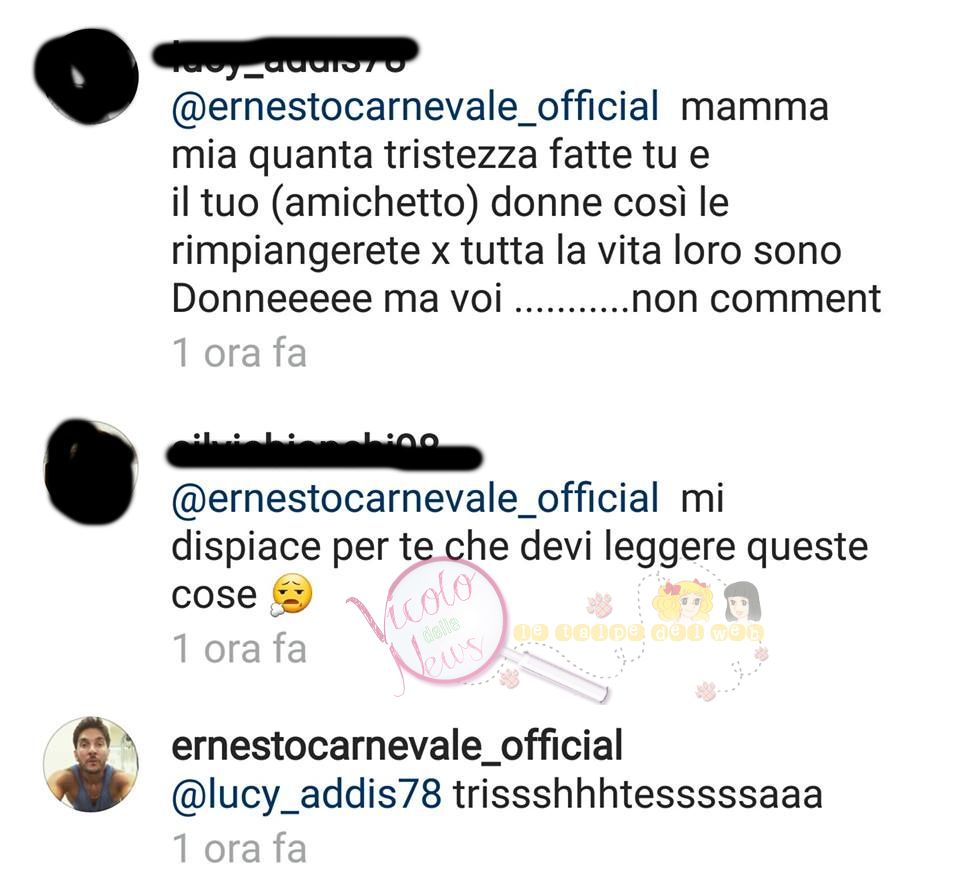Open @ernestocarnevale_official mention in first comment
The width and height of the screenshot is (960, 873).
coord(415,106)
